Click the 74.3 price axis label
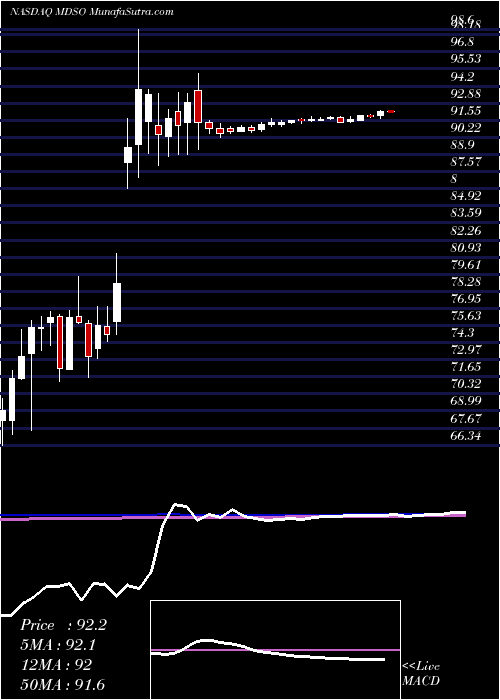Screen dimensions: 500x700 pyautogui.click(x=462, y=333)
